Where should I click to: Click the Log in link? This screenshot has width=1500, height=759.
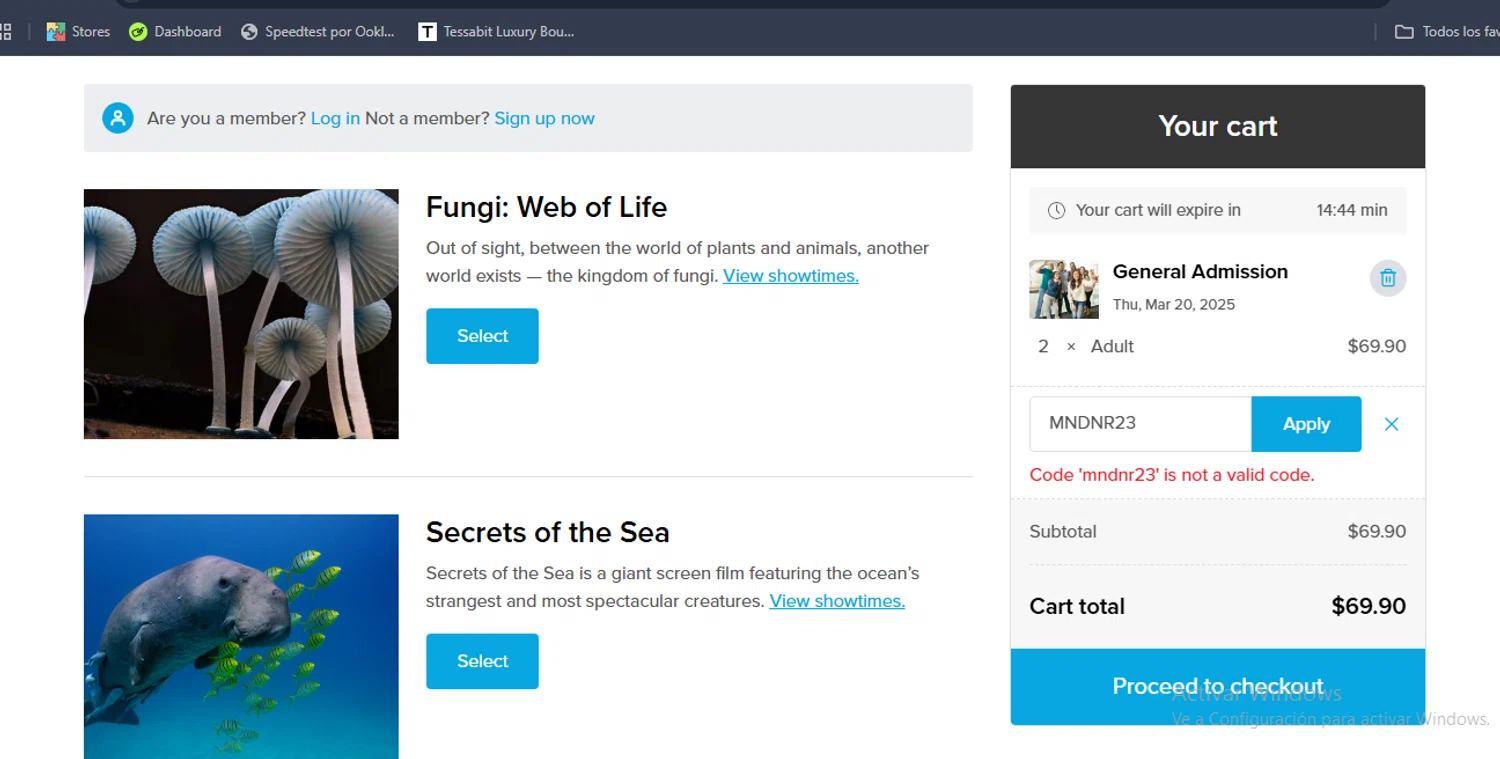(335, 118)
